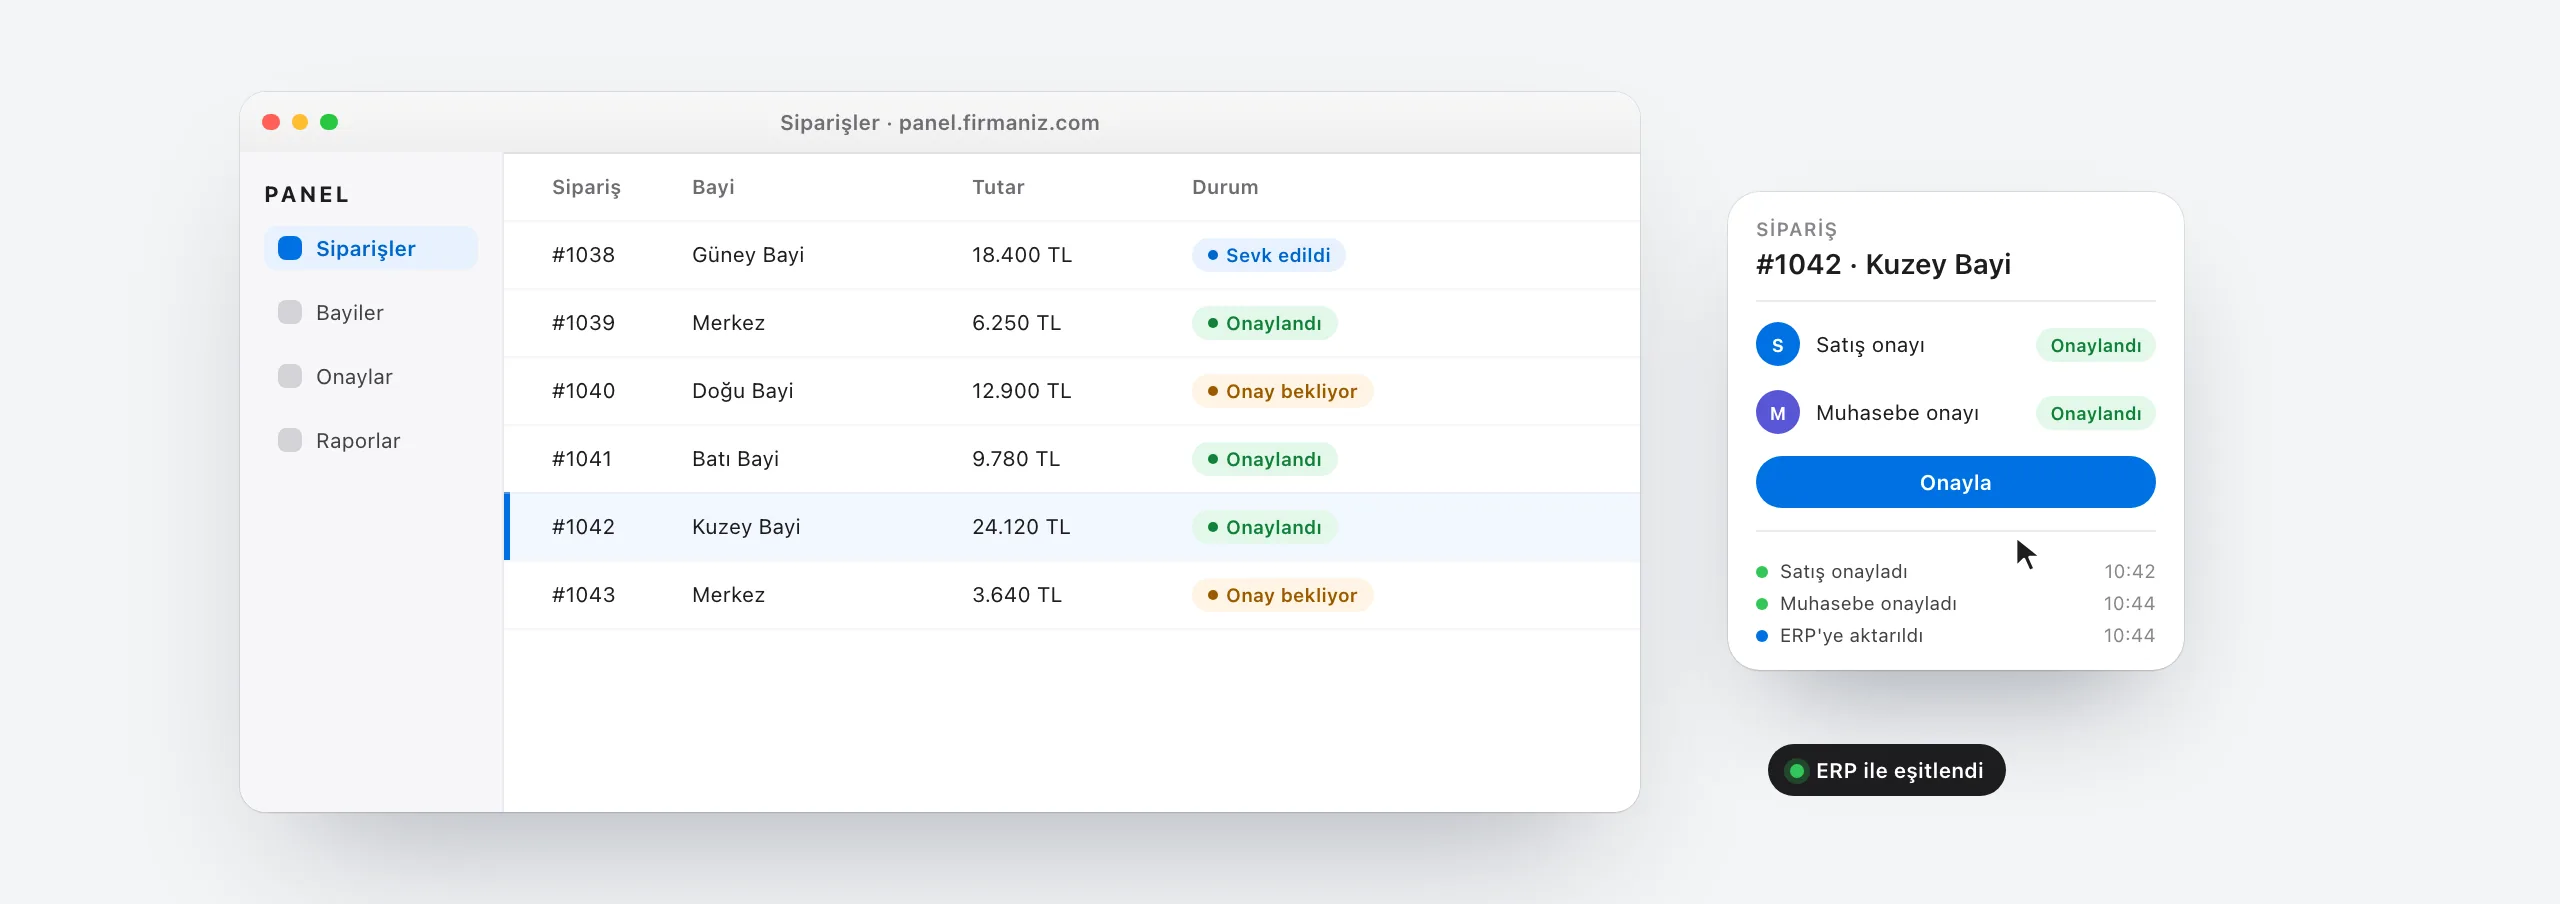Click the Bayiler sidebar icon
This screenshot has width=2560, height=904.
point(290,312)
